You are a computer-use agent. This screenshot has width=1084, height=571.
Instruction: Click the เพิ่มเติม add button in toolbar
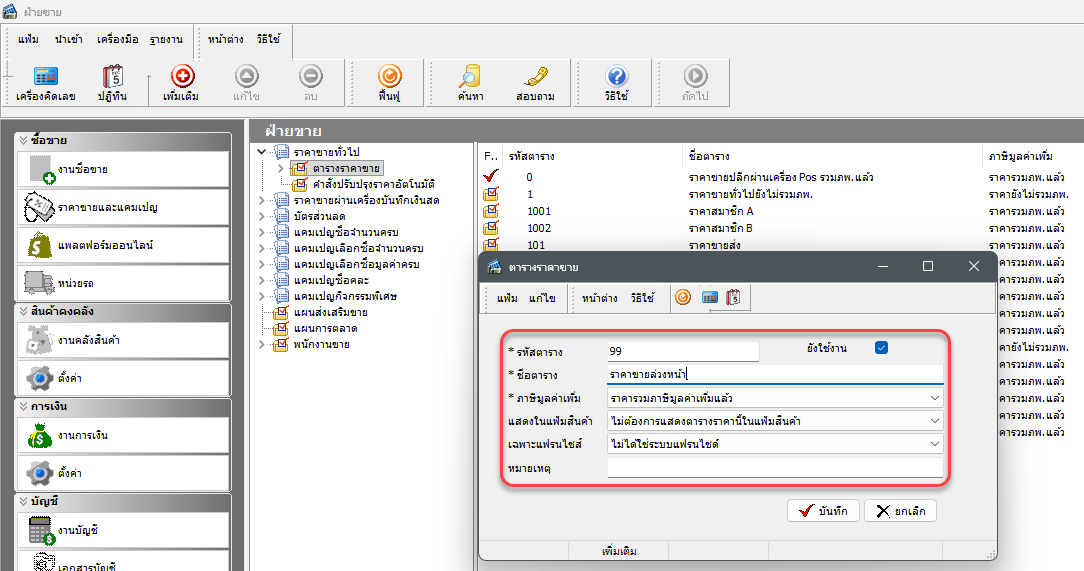[x=182, y=83]
